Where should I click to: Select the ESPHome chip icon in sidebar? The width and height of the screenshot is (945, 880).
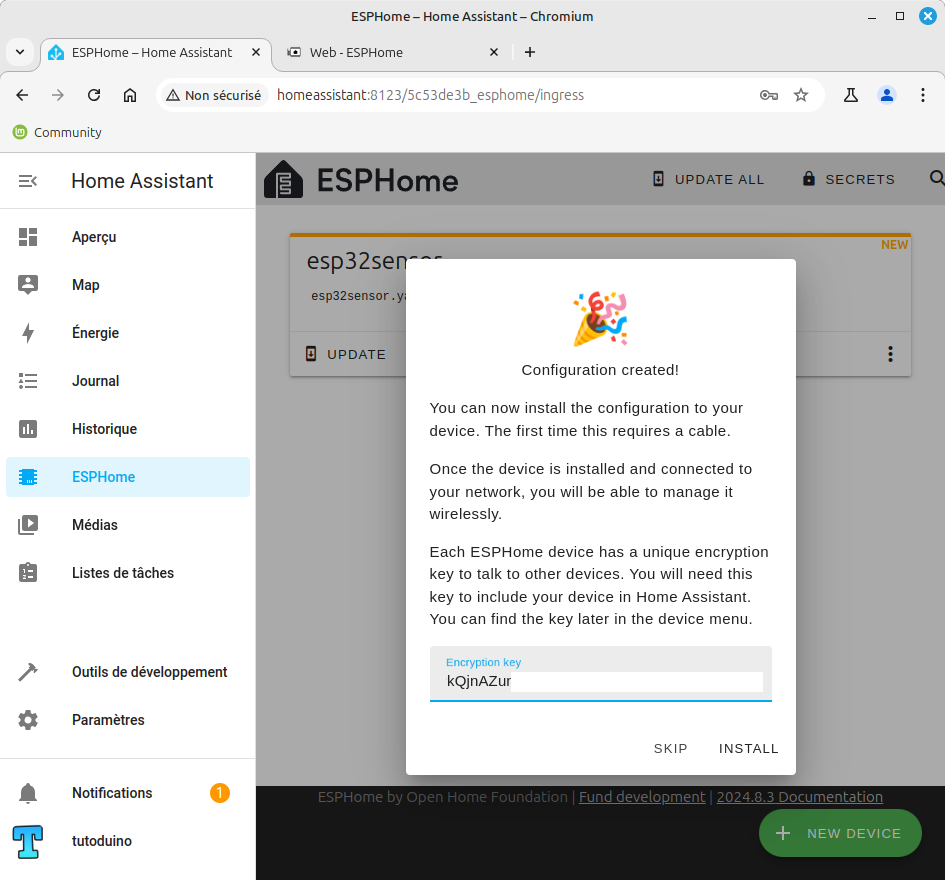[28, 477]
